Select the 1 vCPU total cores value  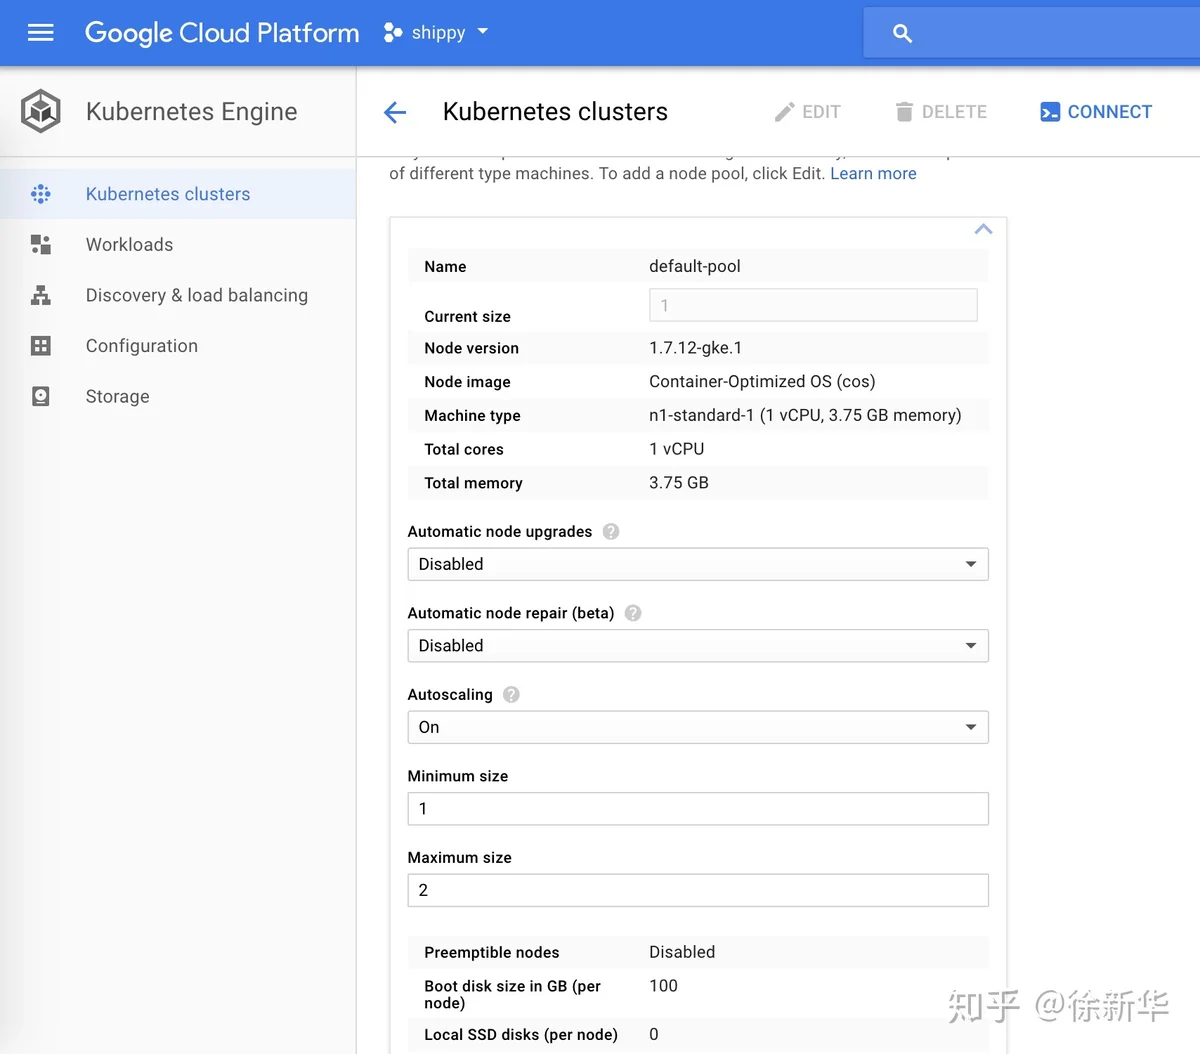click(x=677, y=449)
